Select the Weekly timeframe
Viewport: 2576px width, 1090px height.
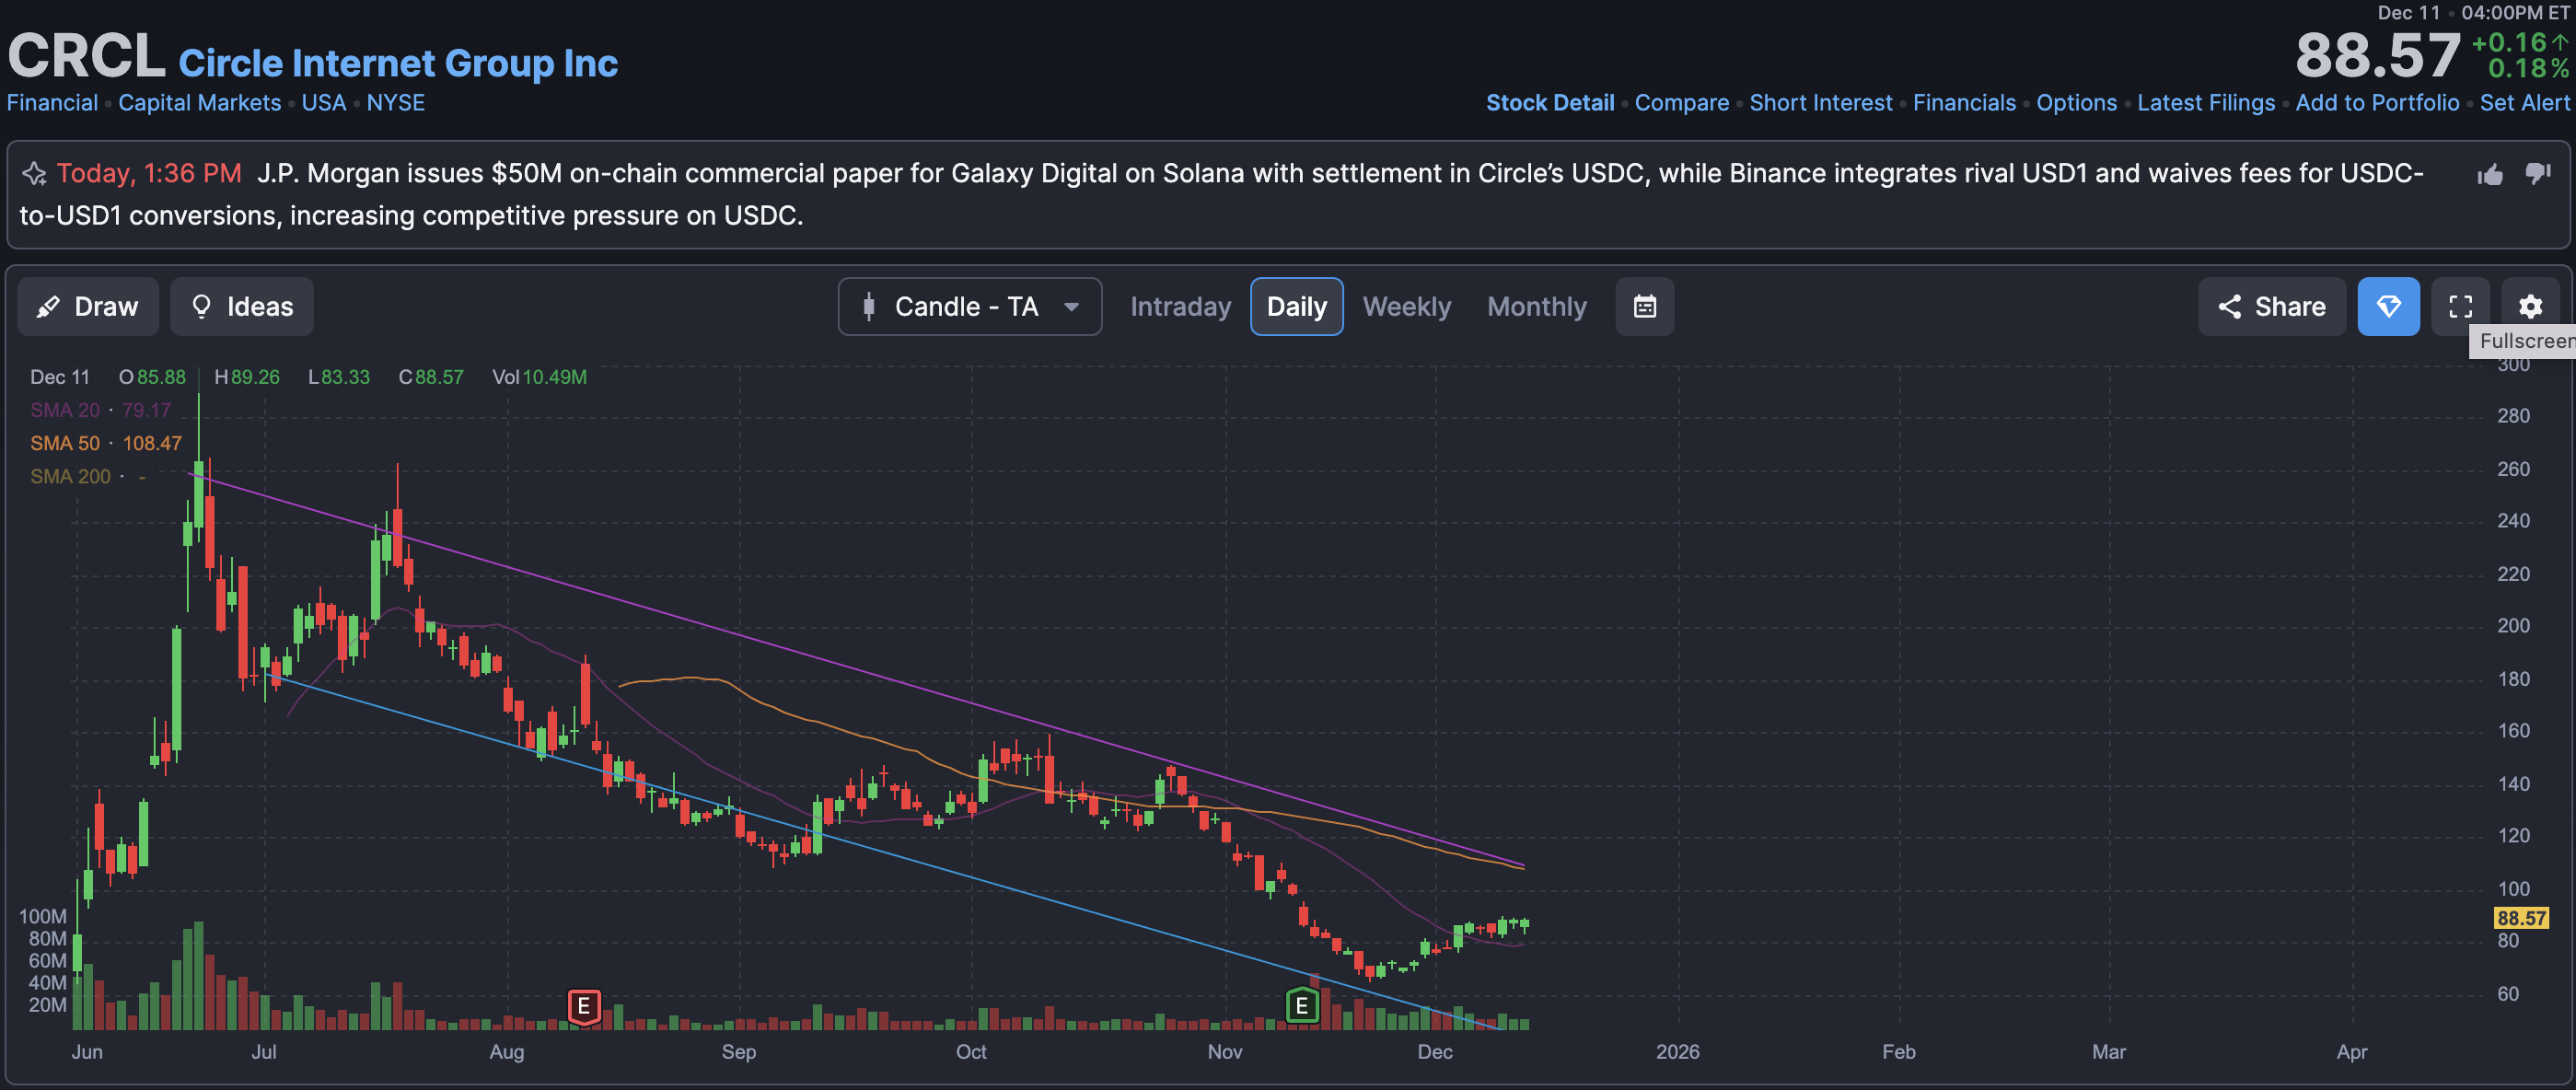coord(1406,307)
